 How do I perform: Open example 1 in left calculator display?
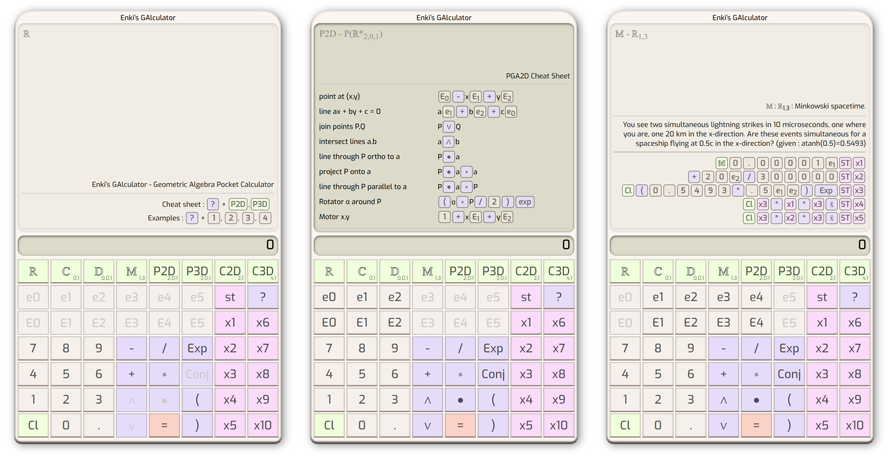click(214, 218)
